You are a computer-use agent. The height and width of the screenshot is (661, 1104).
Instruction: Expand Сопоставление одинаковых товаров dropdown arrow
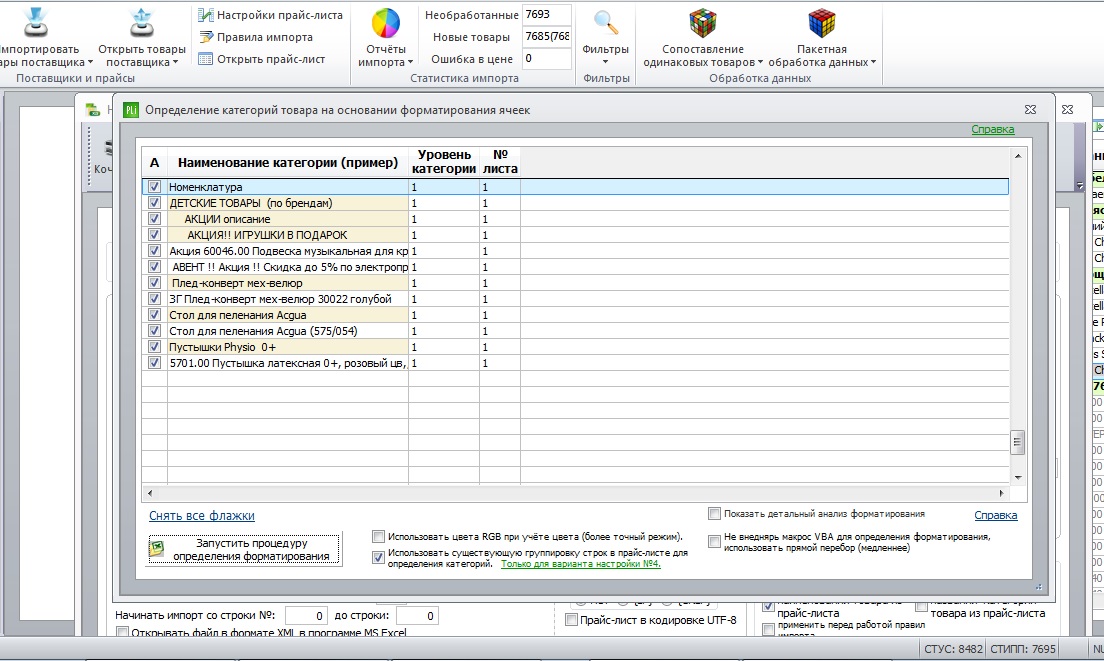[x=760, y=63]
